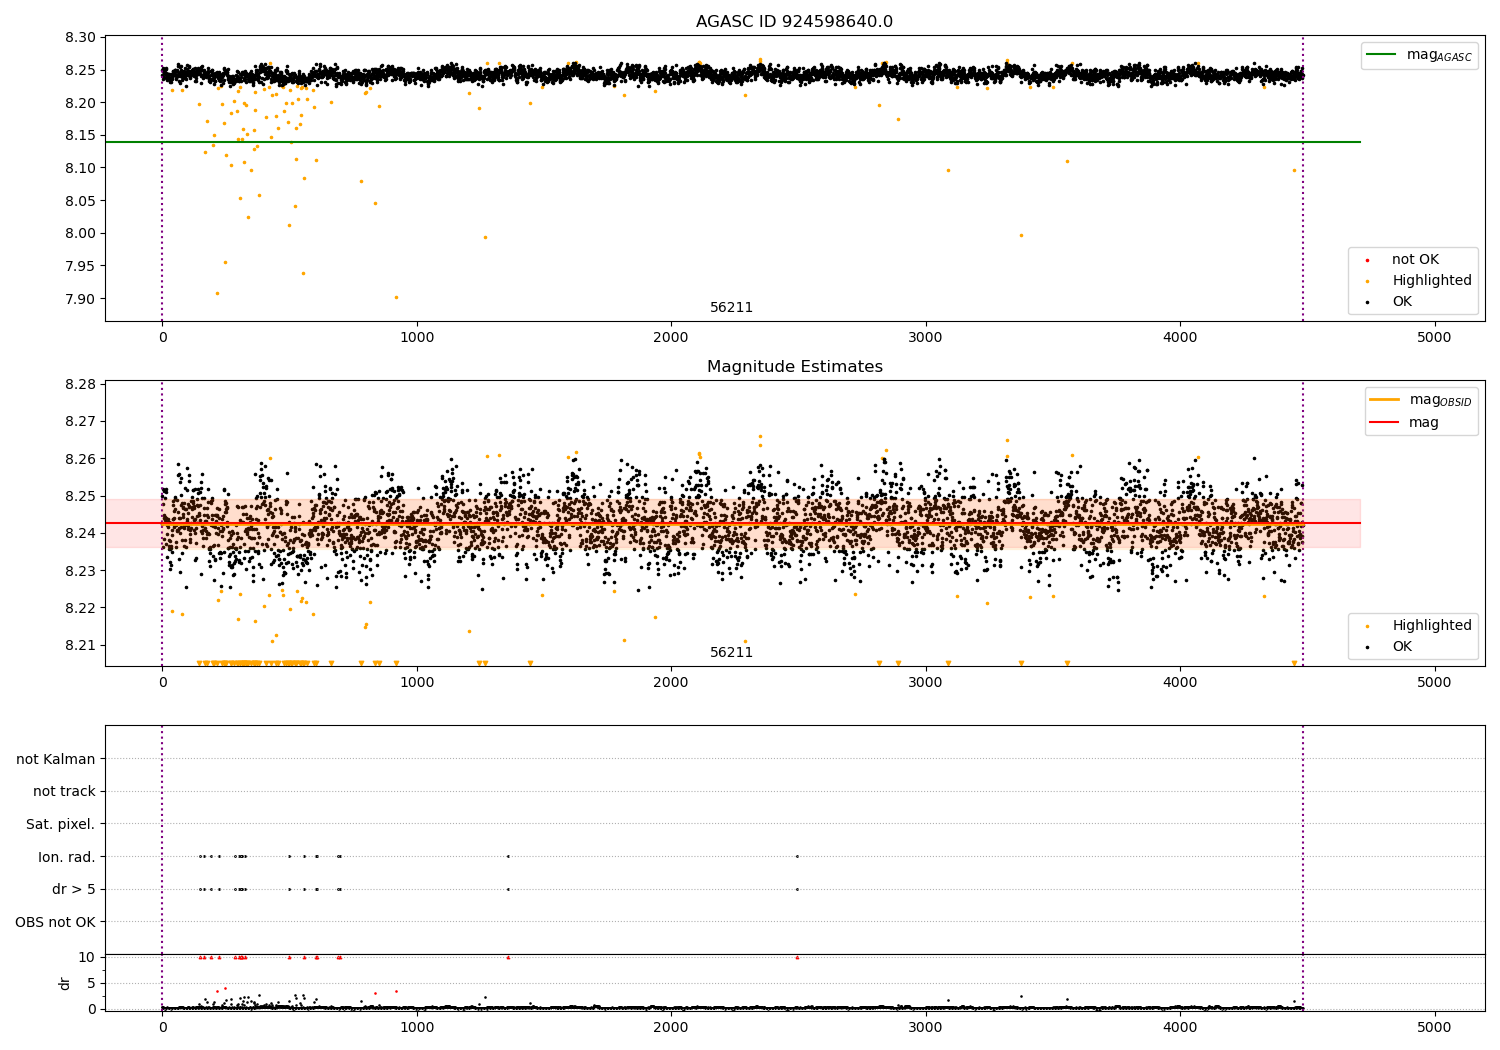Image resolution: width=1500 pixels, height=1050 pixels.
Task: Click the 'OBS not OK' axis label
Action: pos(56,922)
